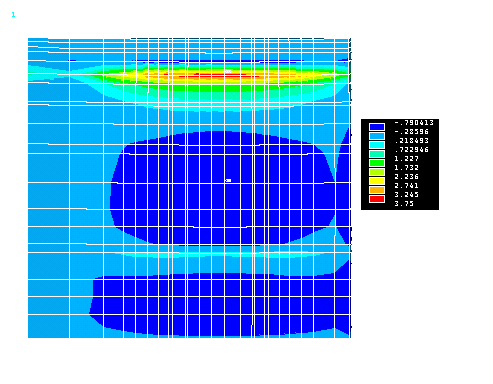Click the thin cyan band near bottom
This screenshot has width=493, height=384.
(220, 255)
